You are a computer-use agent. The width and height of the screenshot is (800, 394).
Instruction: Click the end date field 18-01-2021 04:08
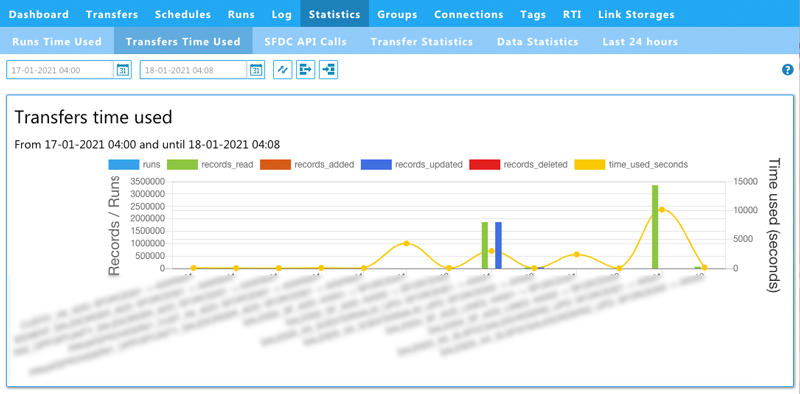pos(193,70)
